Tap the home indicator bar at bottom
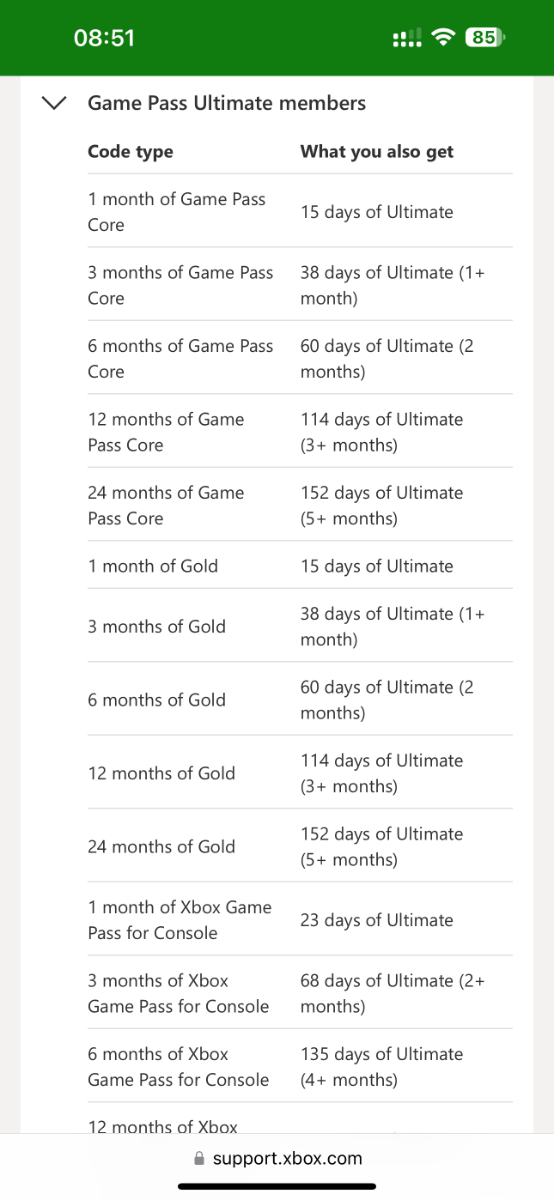The image size is (554, 1200). (x=277, y=1186)
